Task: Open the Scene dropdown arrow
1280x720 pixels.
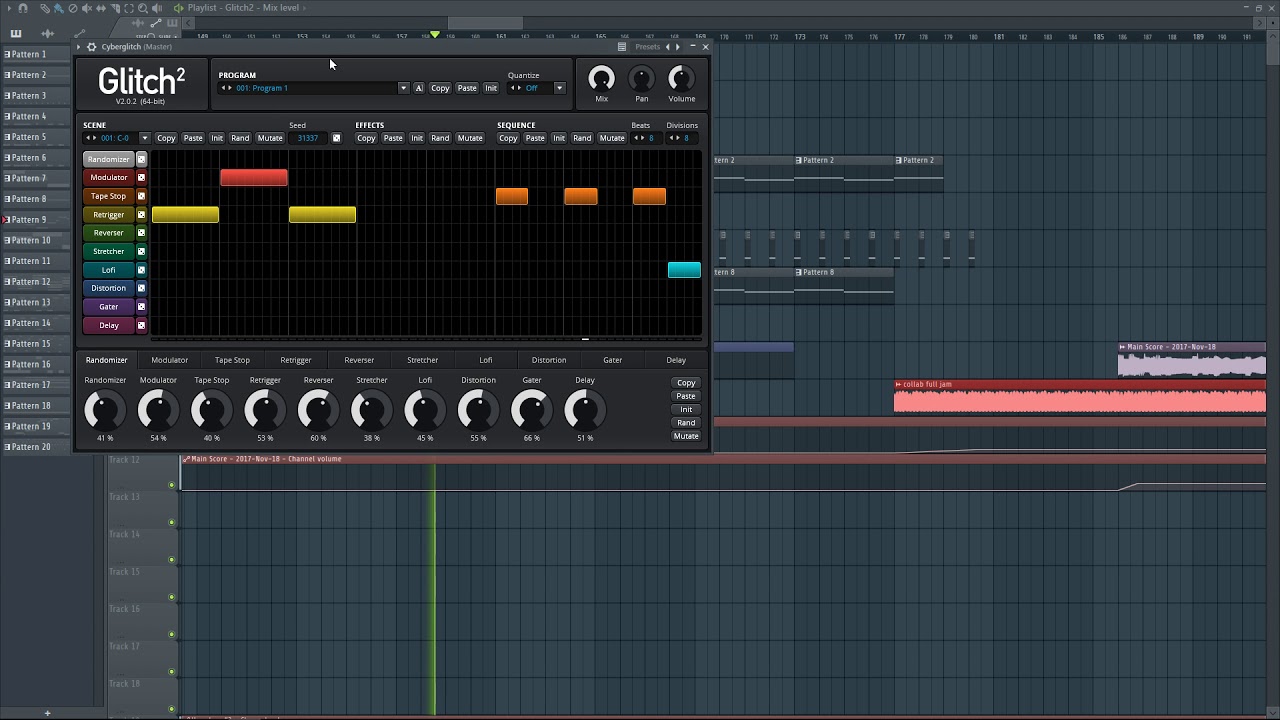Action: pyautogui.click(x=144, y=138)
